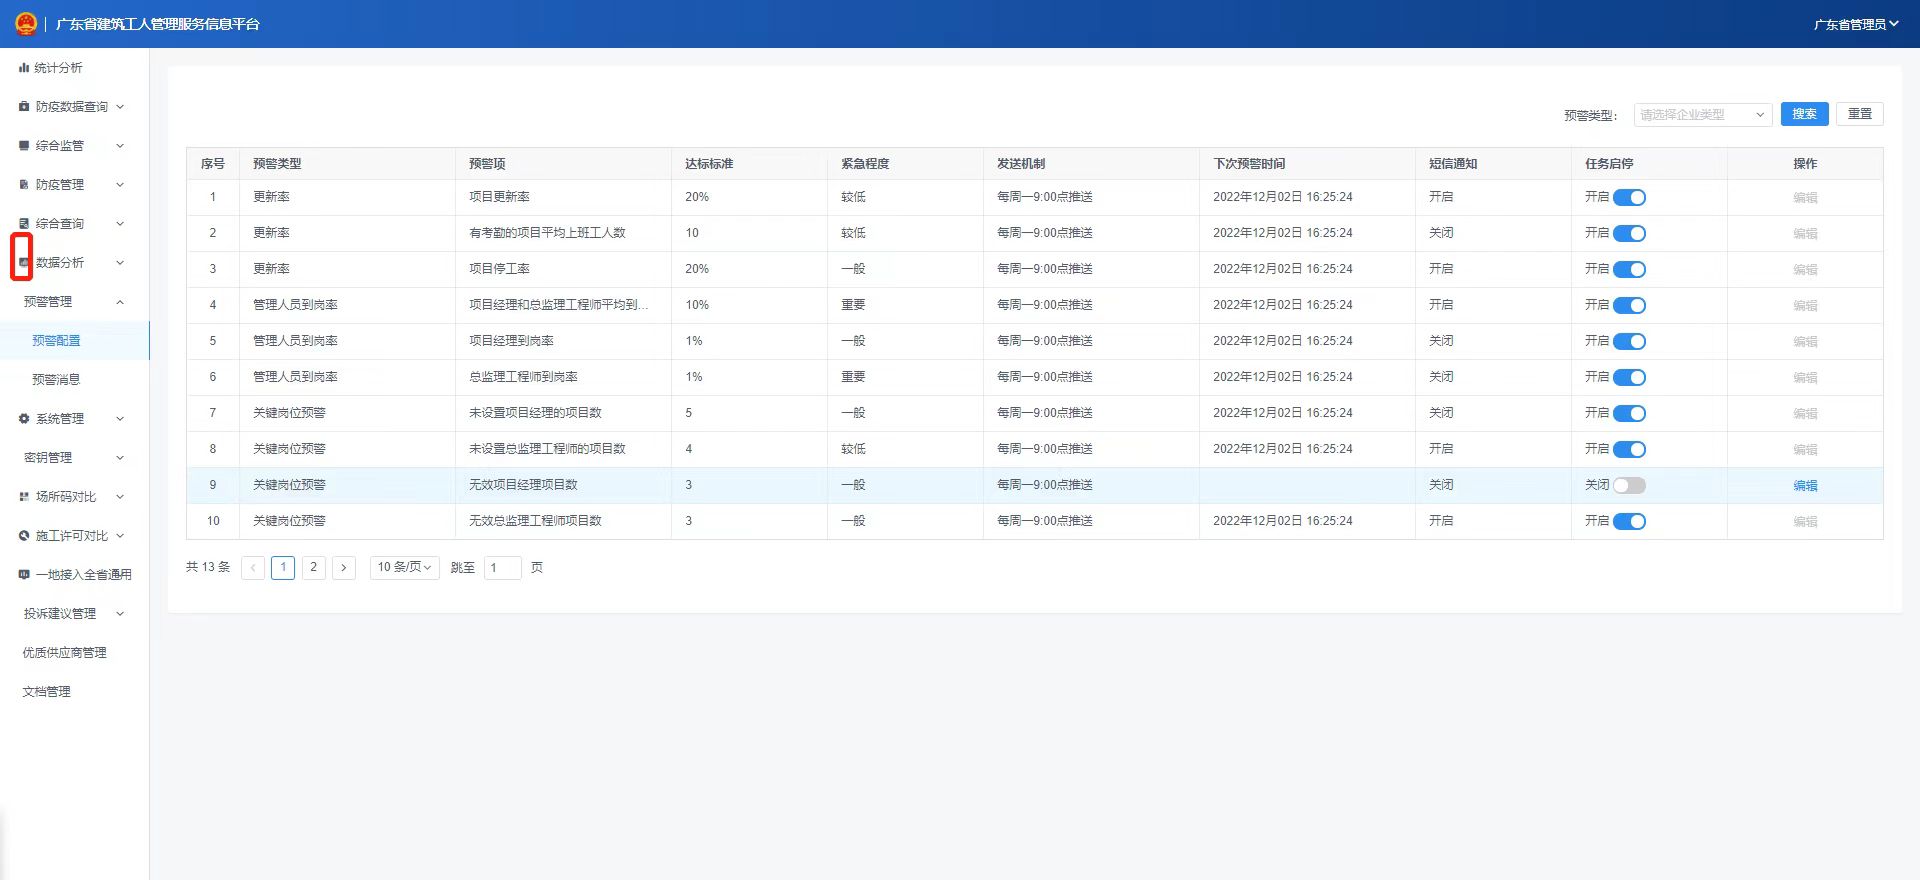
Task: Open the 广东省管理员 user dropdown
Action: pyautogui.click(x=1856, y=25)
